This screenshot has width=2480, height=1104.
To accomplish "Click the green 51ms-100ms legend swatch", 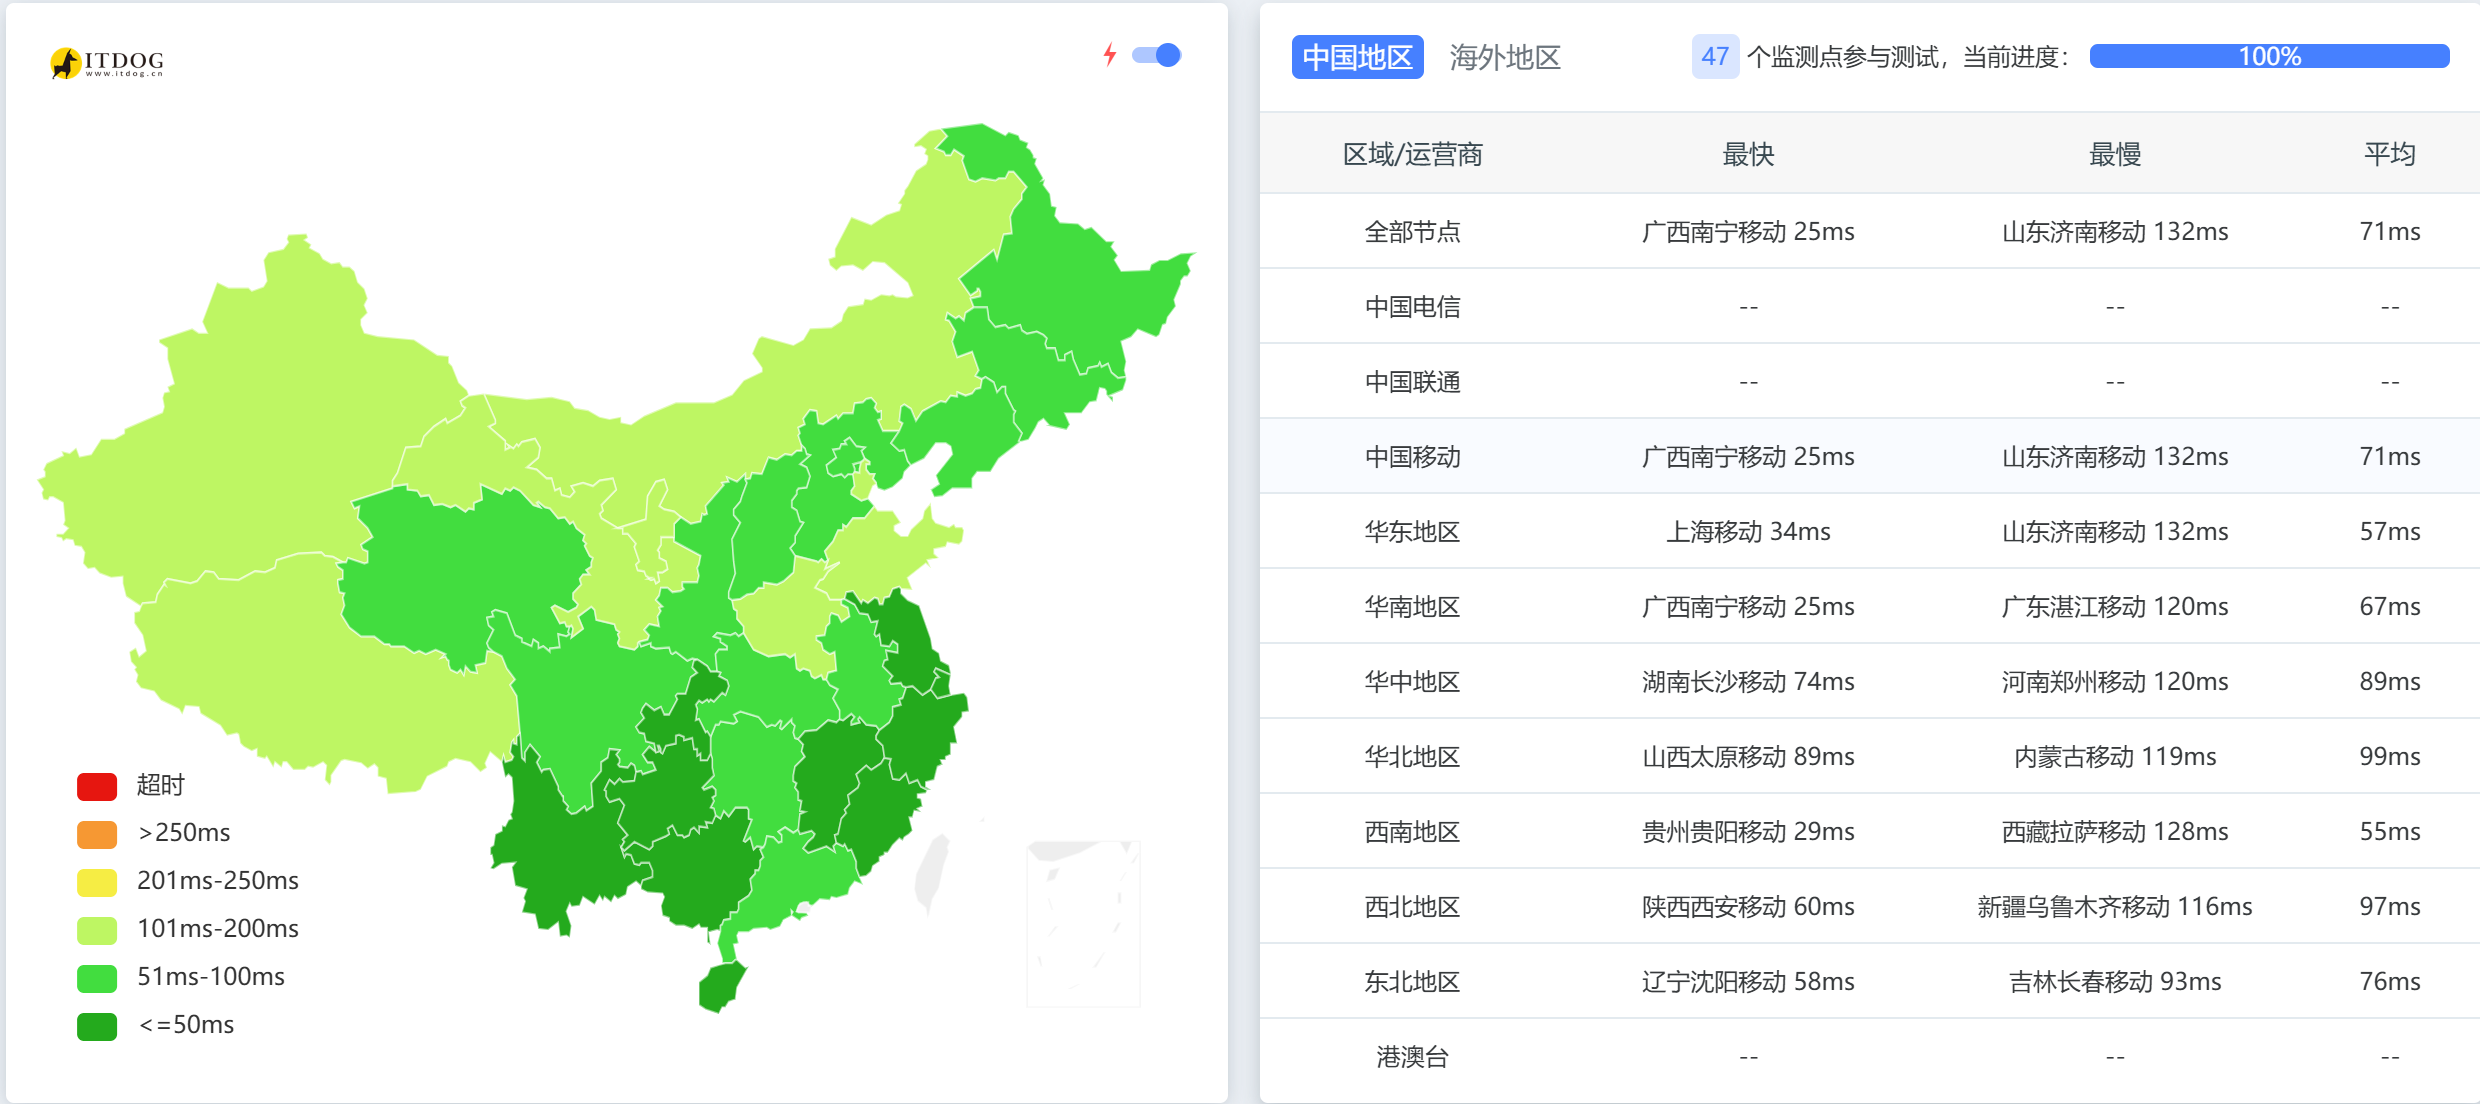I will (95, 977).
